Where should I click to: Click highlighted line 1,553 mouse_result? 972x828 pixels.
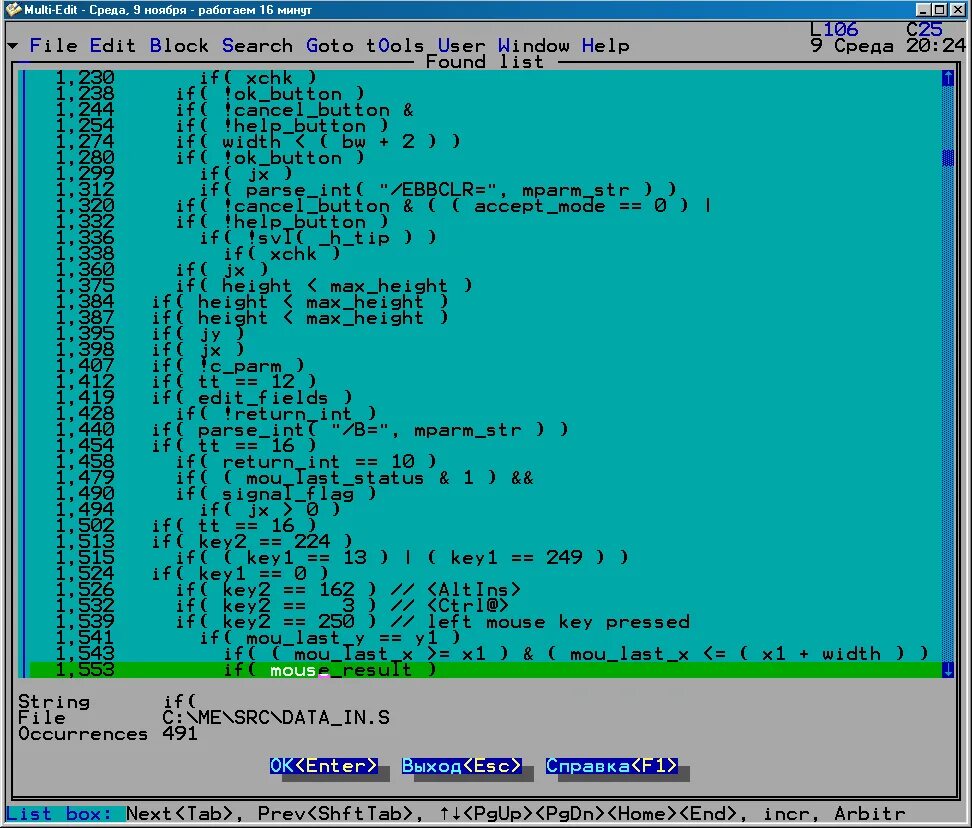[x=485, y=669]
